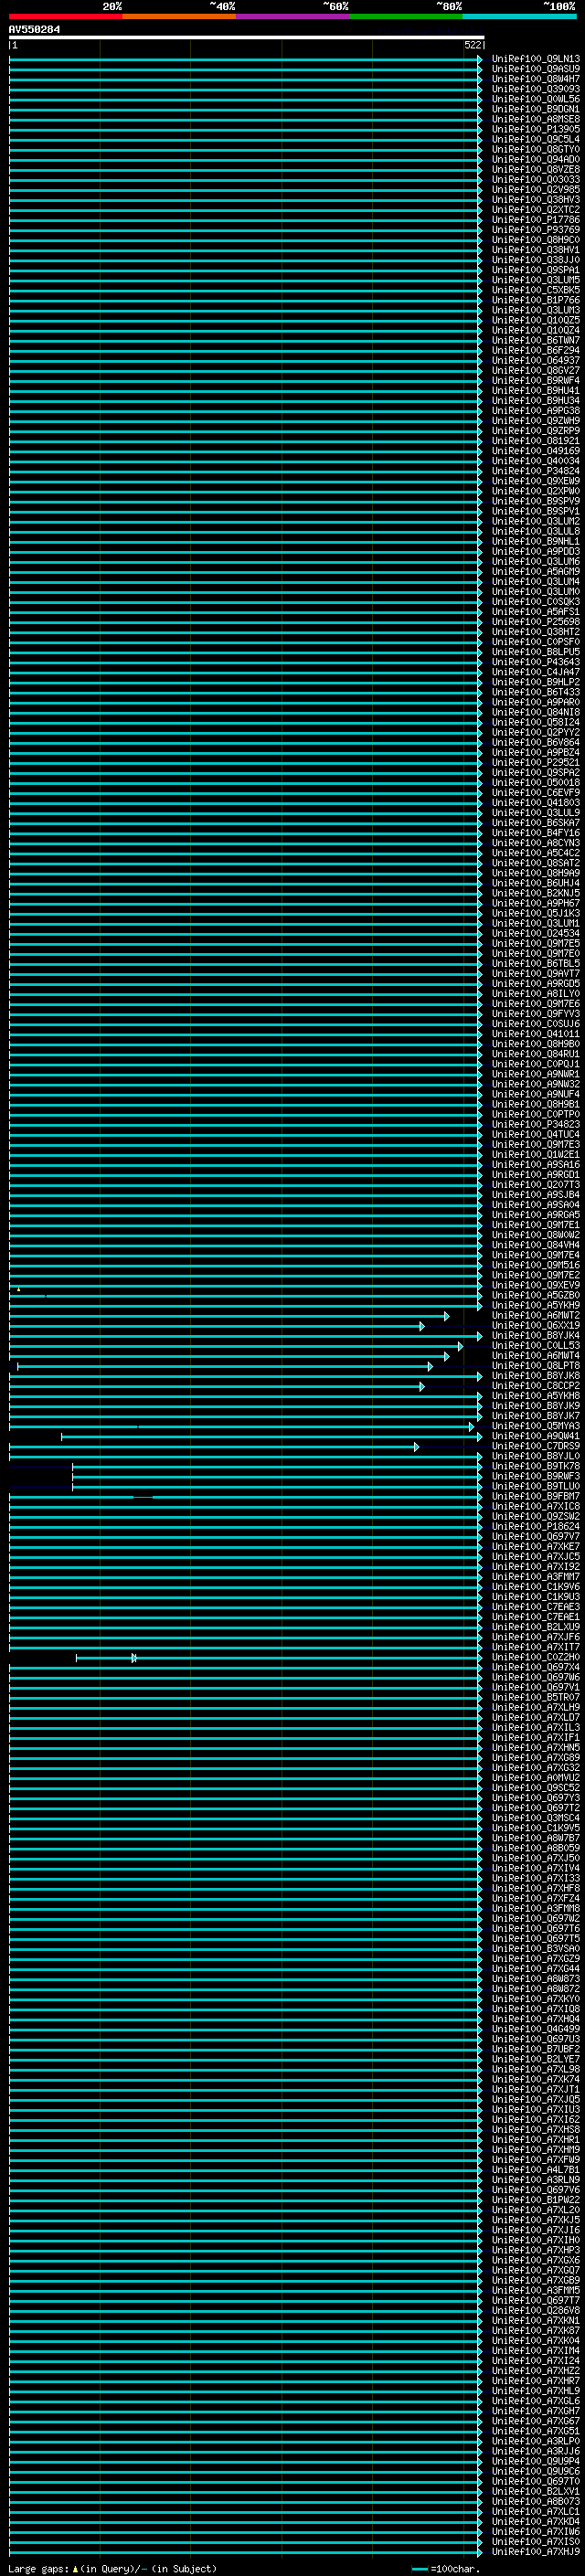585x2576 pixels.
Task: Open hit UniRef100_Q03033
Action: 535,180
